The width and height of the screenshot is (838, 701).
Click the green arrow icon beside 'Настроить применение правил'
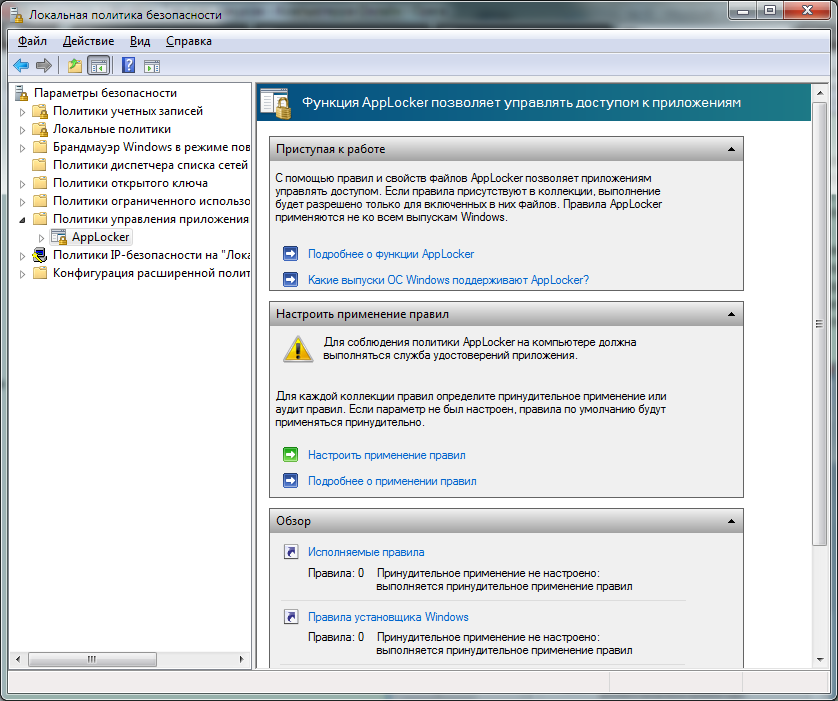[x=290, y=455]
